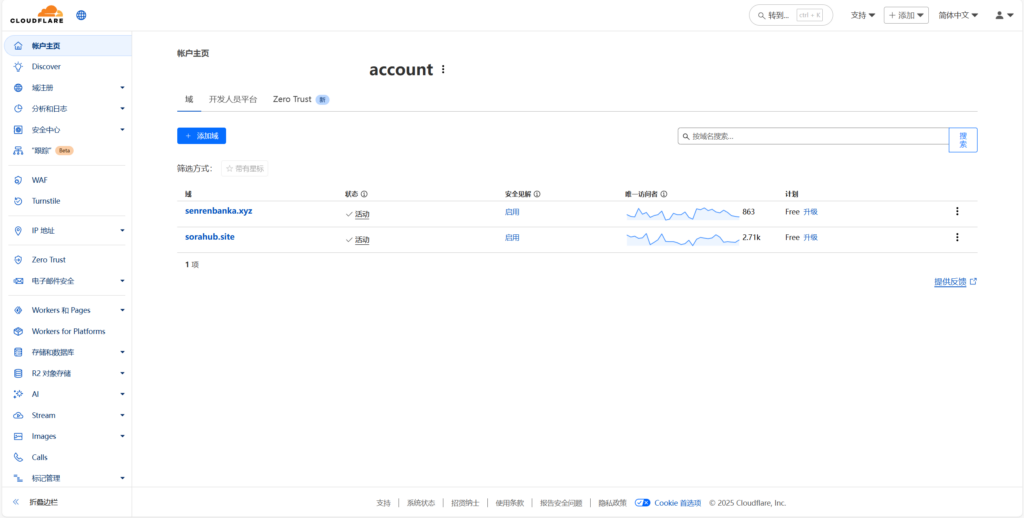The image size is (1024, 518).
Task: Open the user profile icon menu
Action: [x=1004, y=15]
